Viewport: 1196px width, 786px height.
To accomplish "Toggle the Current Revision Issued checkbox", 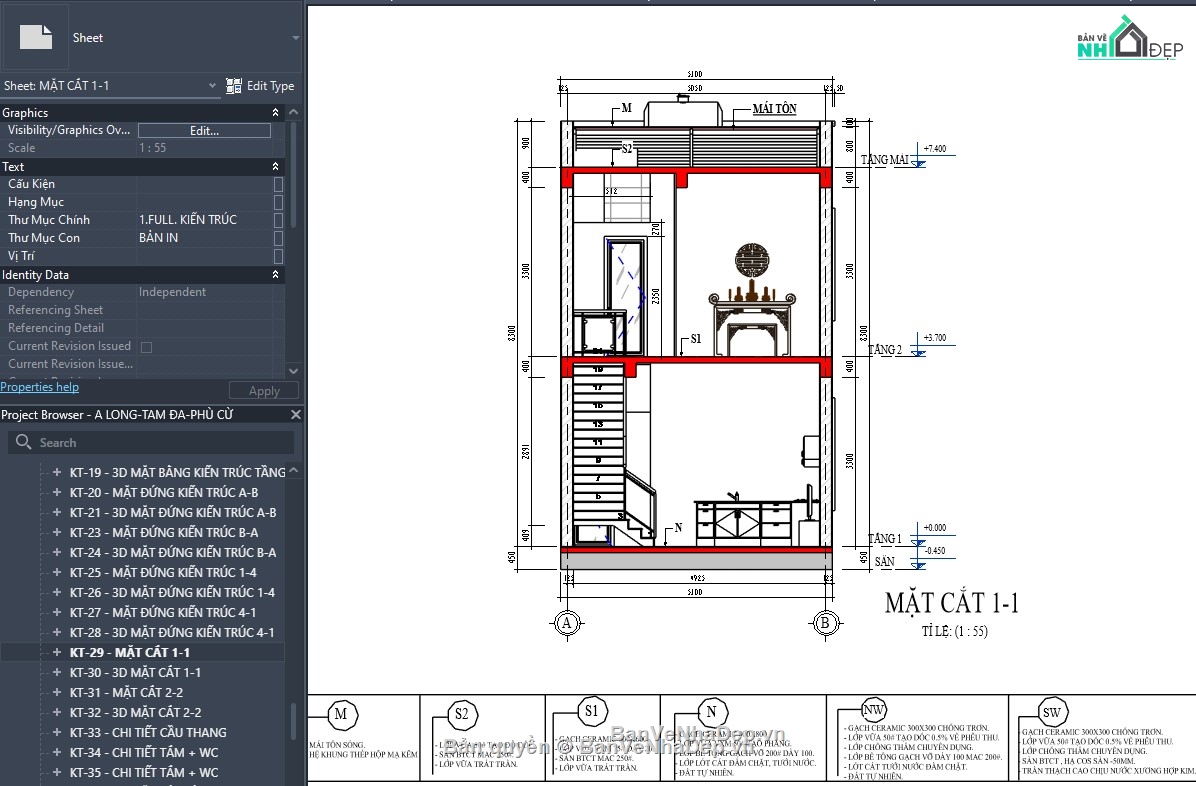I will click(146, 347).
